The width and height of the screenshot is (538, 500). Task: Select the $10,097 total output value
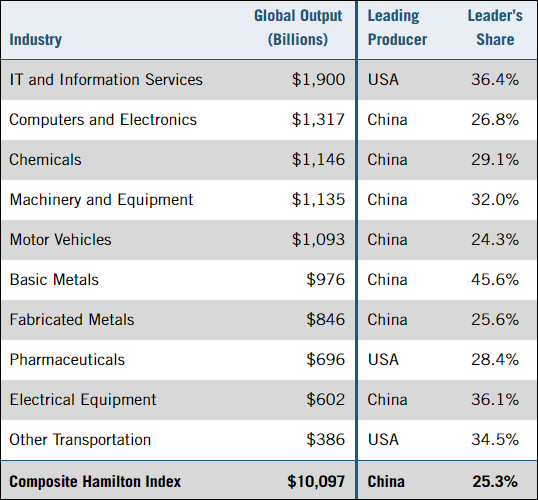click(x=316, y=481)
